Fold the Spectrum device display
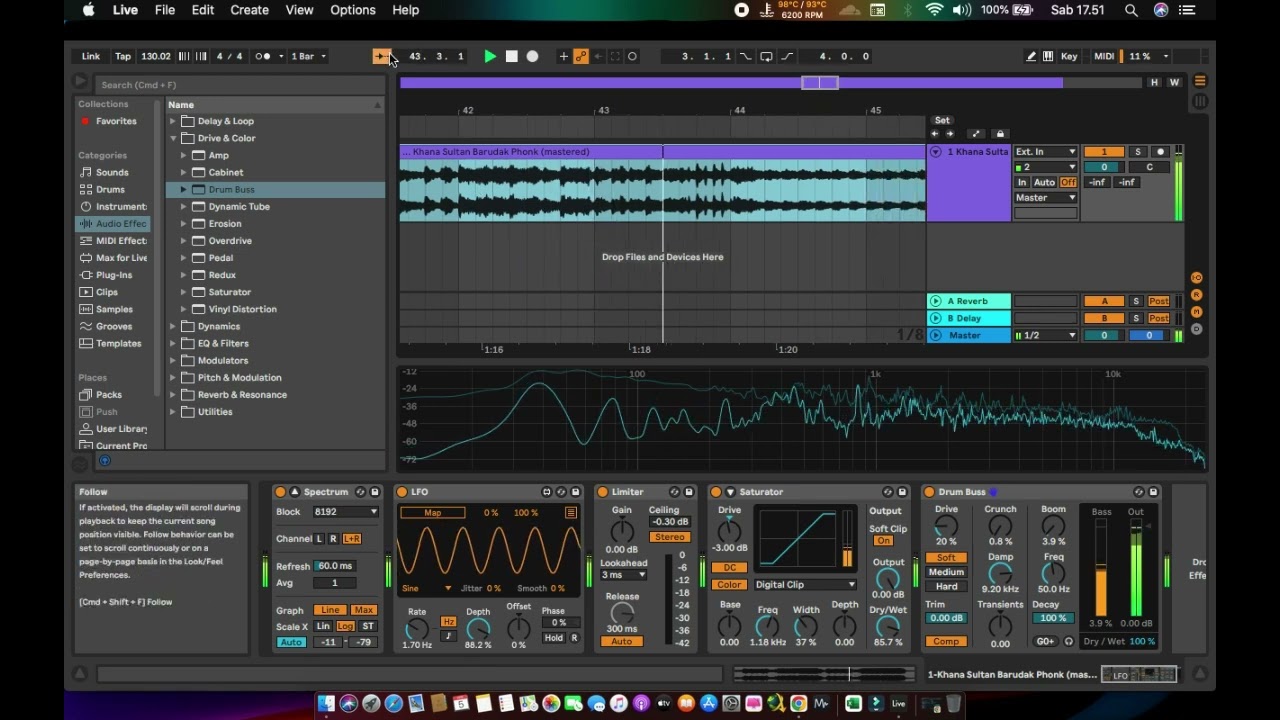The height and width of the screenshot is (720, 1280). pos(294,492)
